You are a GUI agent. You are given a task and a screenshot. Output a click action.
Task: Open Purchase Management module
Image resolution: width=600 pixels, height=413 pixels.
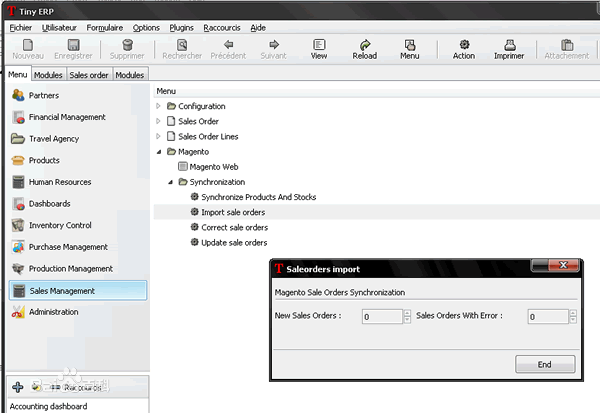click(x=68, y=247)
